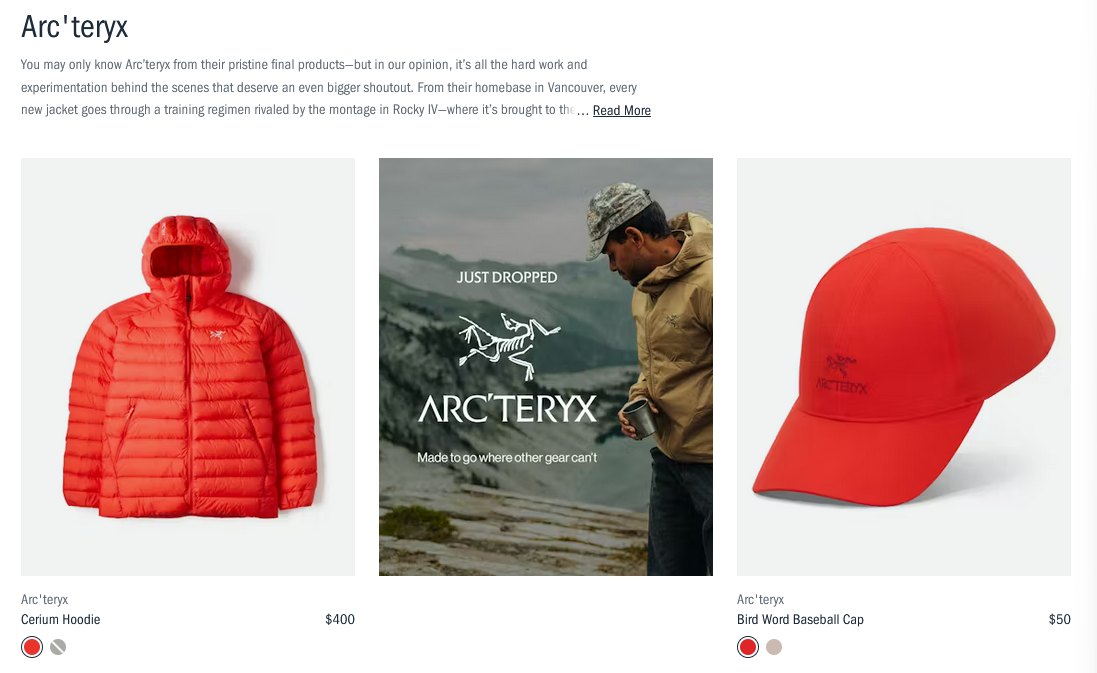
Task: Open the red Bird Word Baseball Cap image
Action: tap(903, 367)
